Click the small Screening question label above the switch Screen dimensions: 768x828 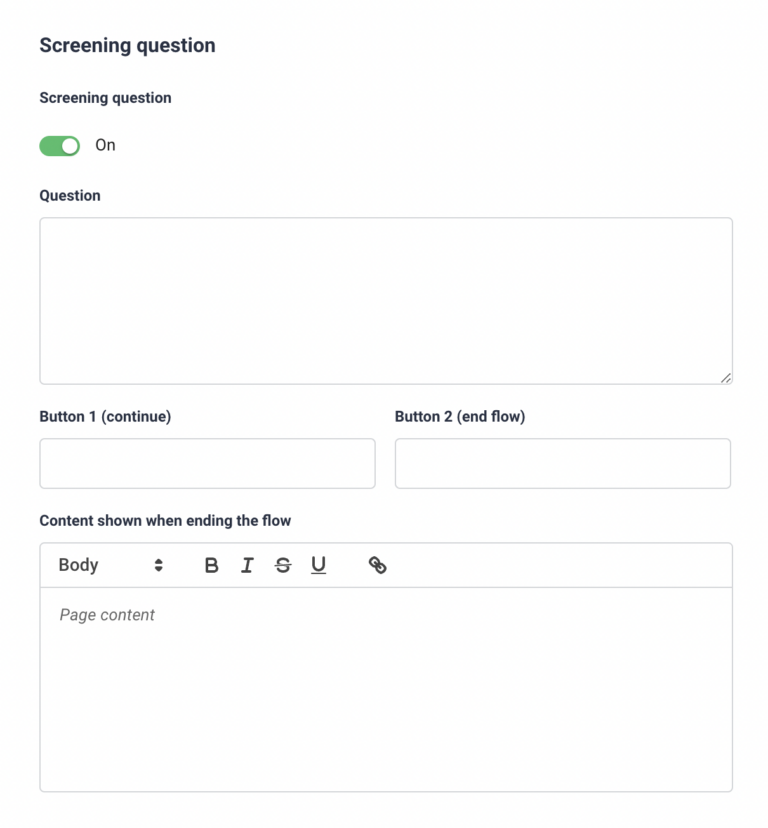[x=106, y=98]
